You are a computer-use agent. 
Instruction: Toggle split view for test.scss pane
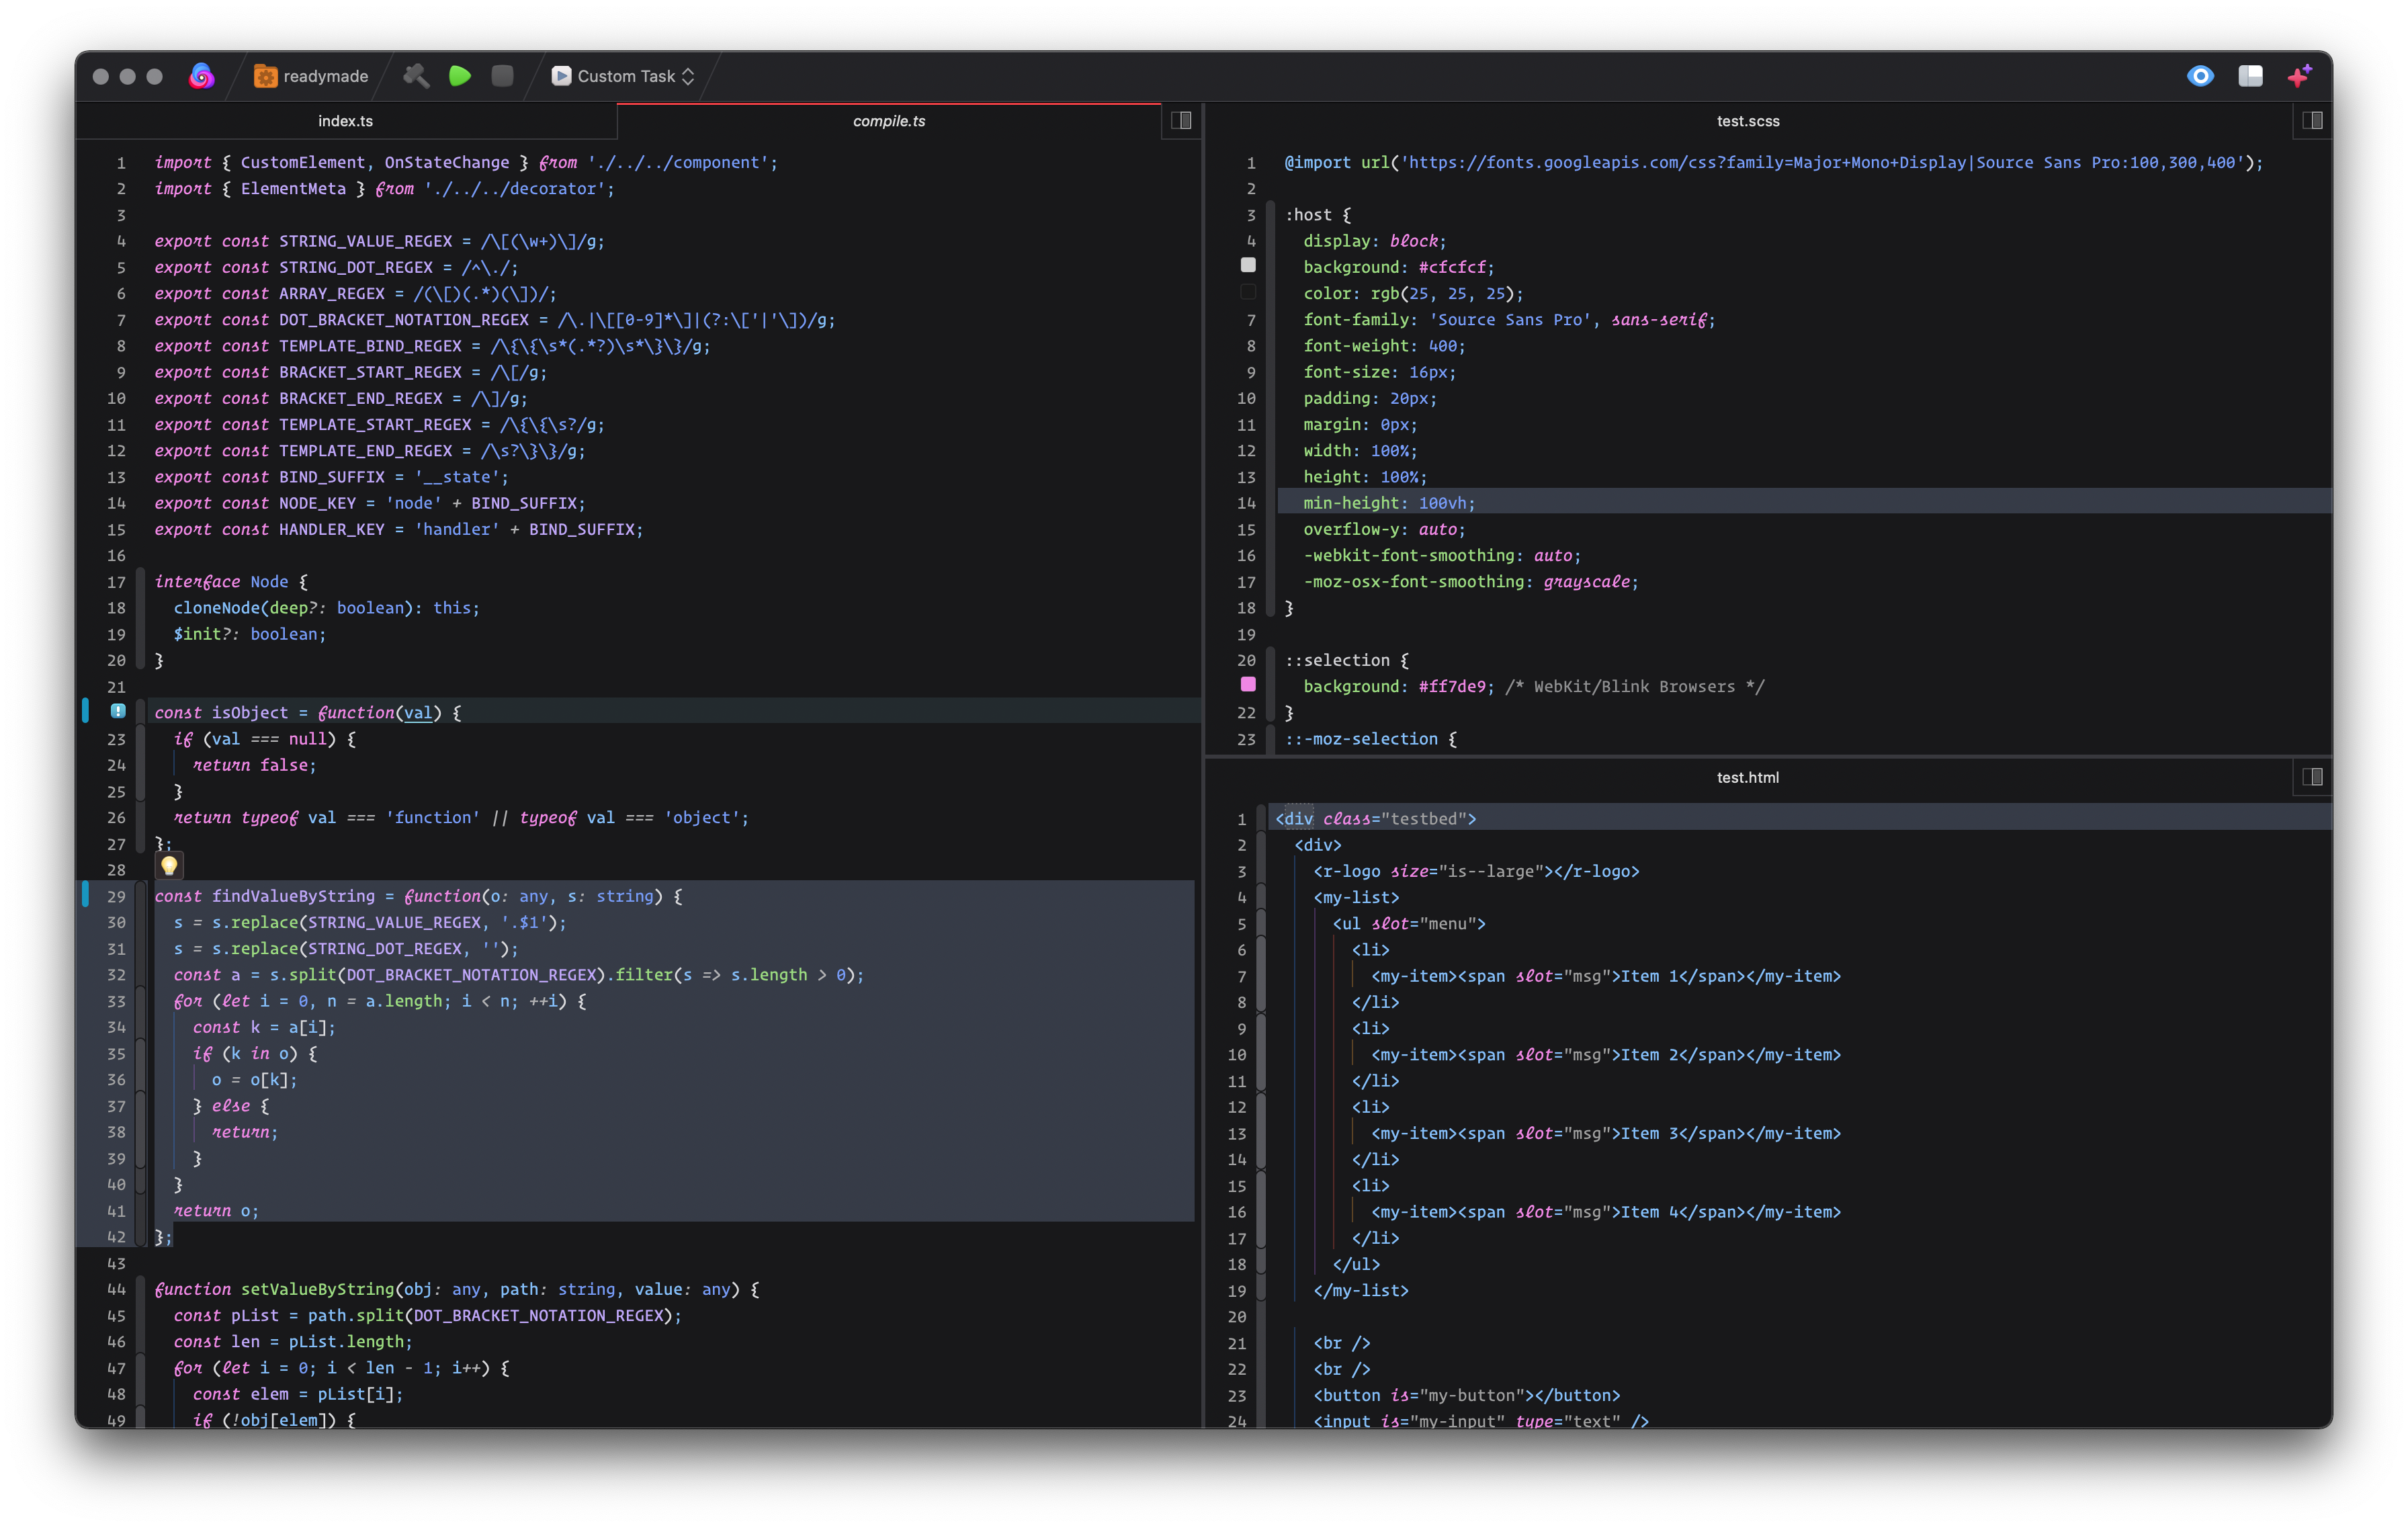tap(2312, 121)
